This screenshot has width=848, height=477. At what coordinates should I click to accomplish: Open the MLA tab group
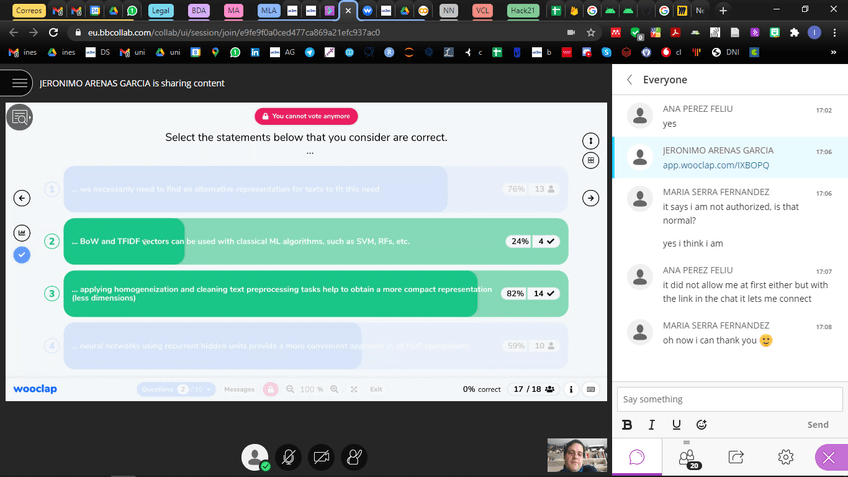pyautogui.click(x=268, y=10)
